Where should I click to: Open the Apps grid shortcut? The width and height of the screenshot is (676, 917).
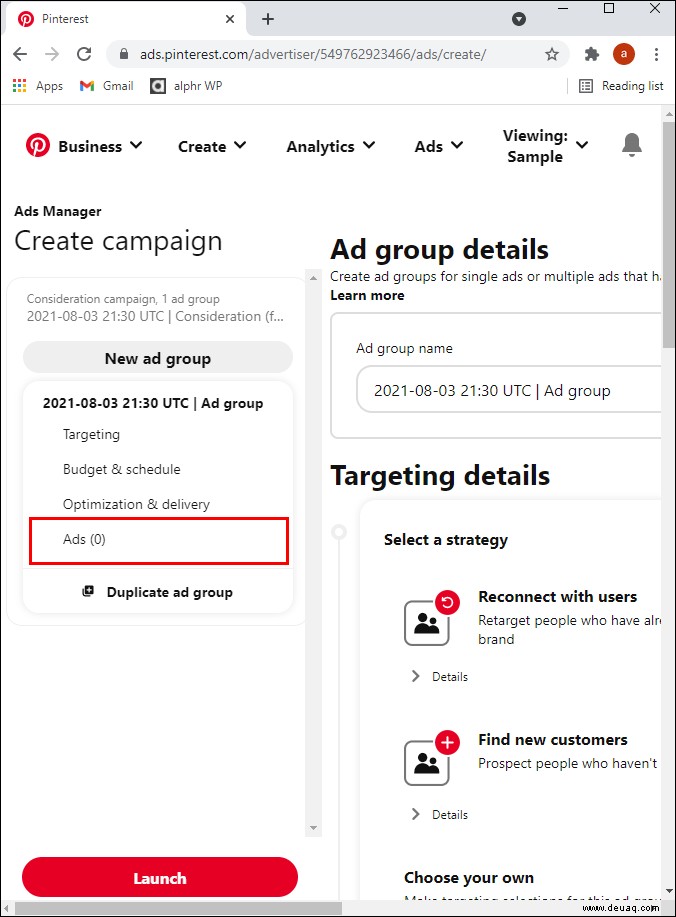pos(37,86)
